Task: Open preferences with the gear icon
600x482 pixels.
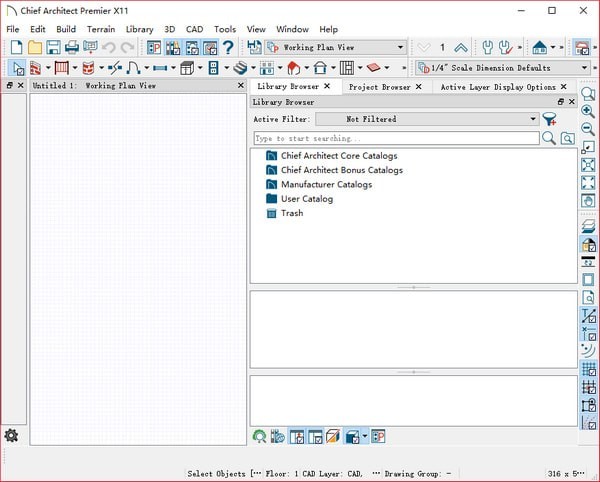Action: pyautogui.click(x=12, y=435)
